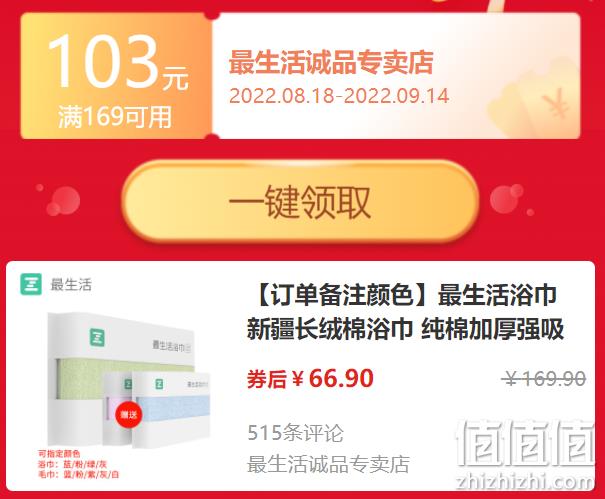Click the 券后 ¥66.90 price

tap(310, 379)
